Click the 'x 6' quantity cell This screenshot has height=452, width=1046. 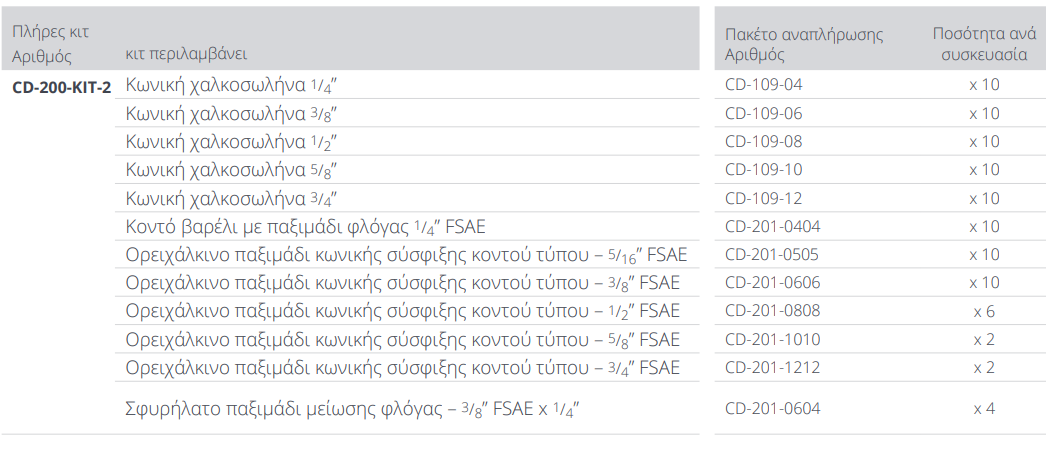(984, 311)
